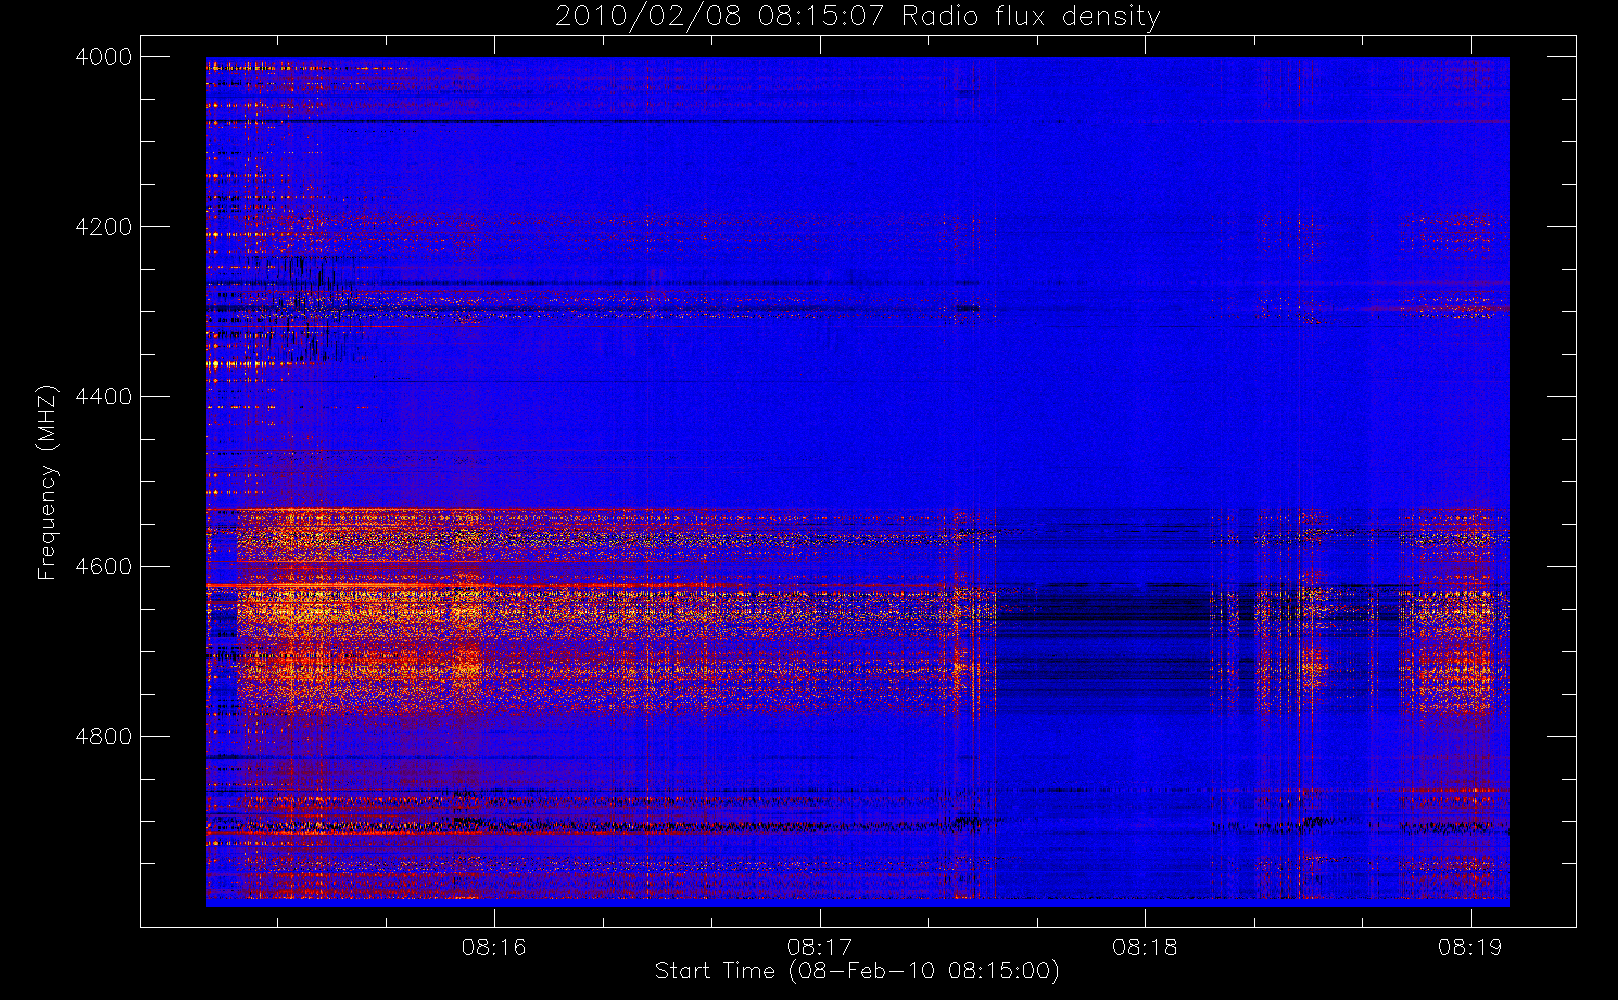1618x1000 pixels.
Task: Click the 4600 frequency tick label
Action: 104,567
